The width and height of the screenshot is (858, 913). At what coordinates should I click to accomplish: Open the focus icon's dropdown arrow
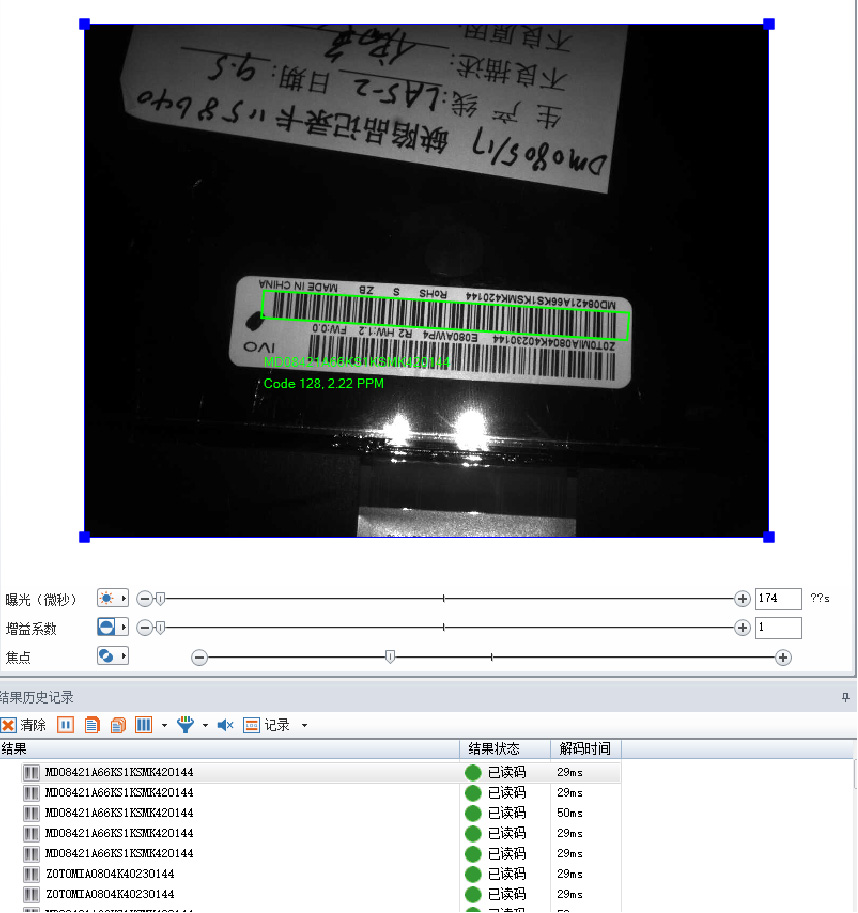pos(123,656)
